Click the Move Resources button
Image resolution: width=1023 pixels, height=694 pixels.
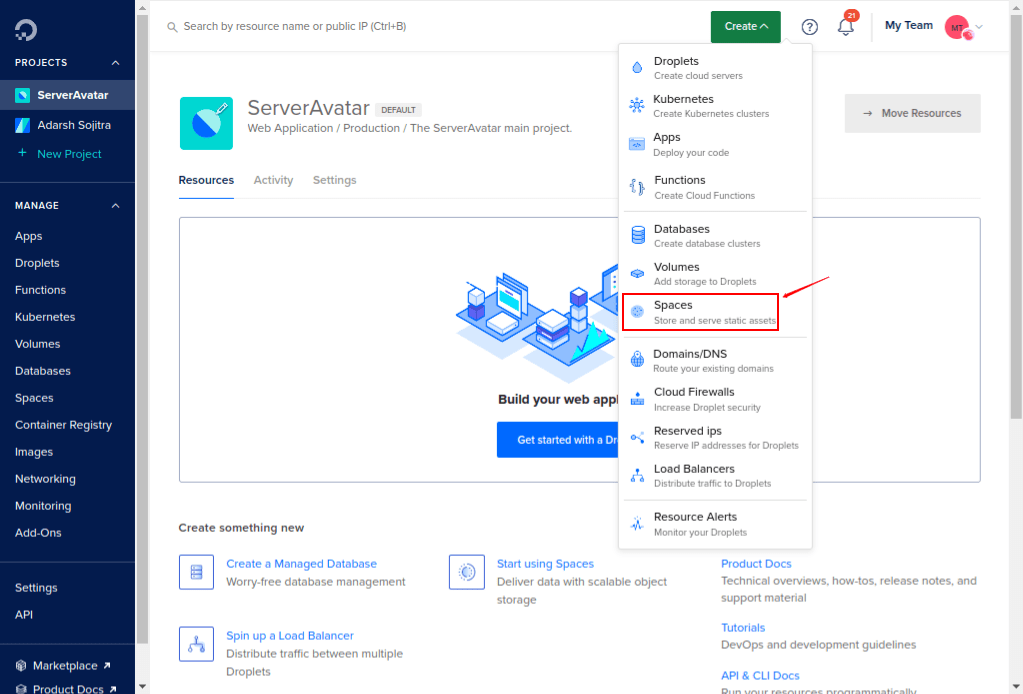pyautogui.click(x=912, y=113)
